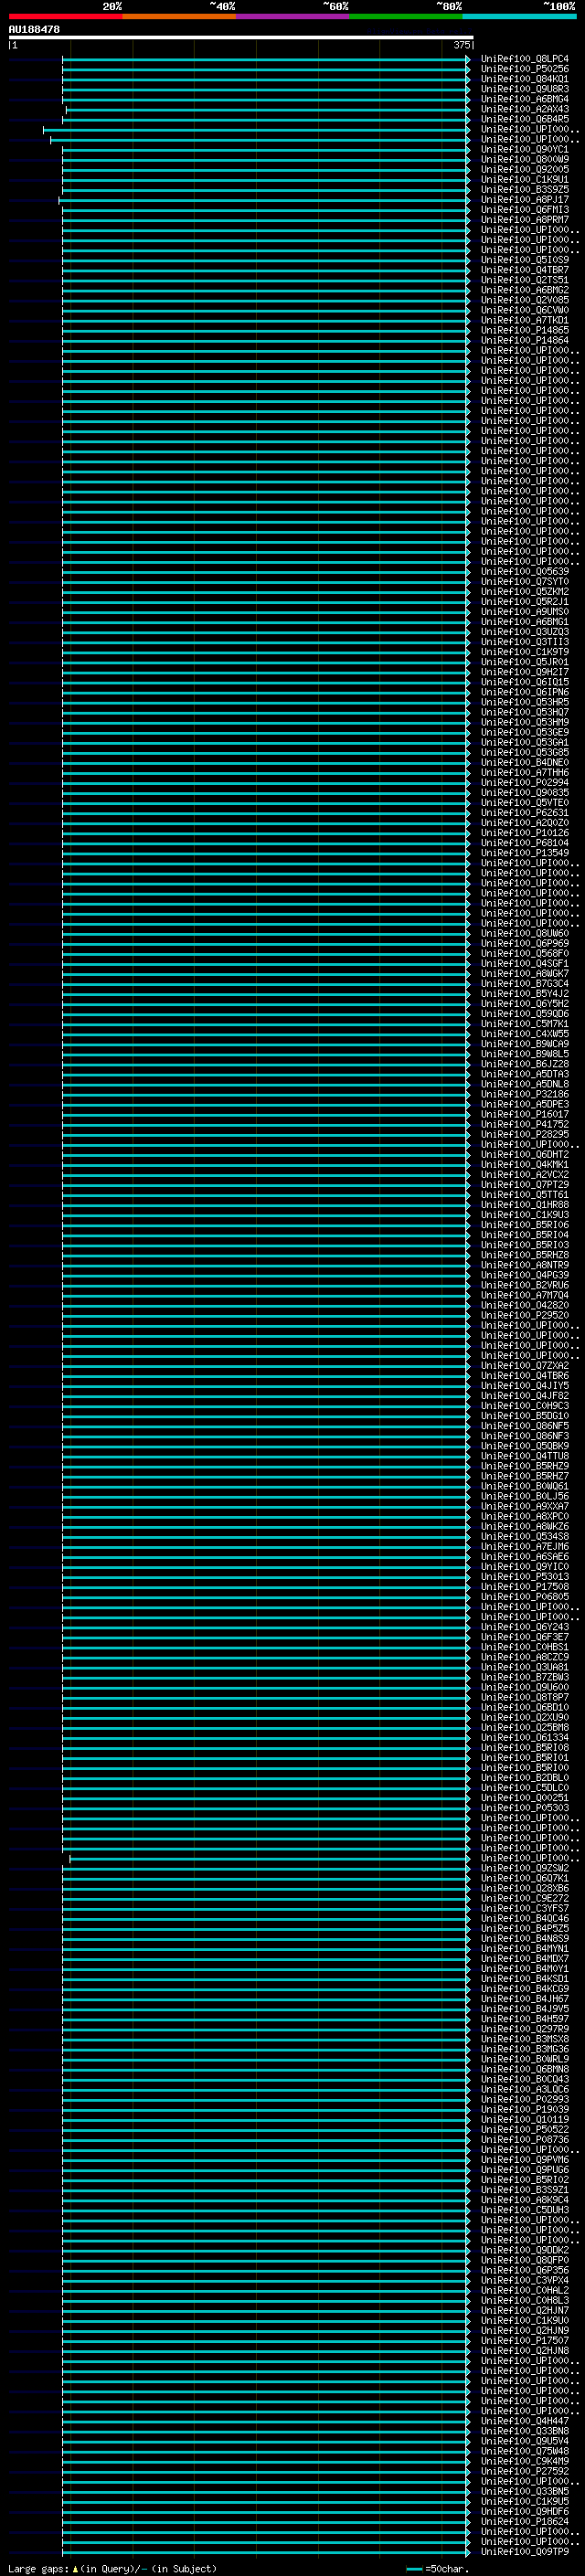This screenshot has width=585, height=2576.
Task: Select the UniRef100_A8PJ17 label
Action: pos(525,199)
